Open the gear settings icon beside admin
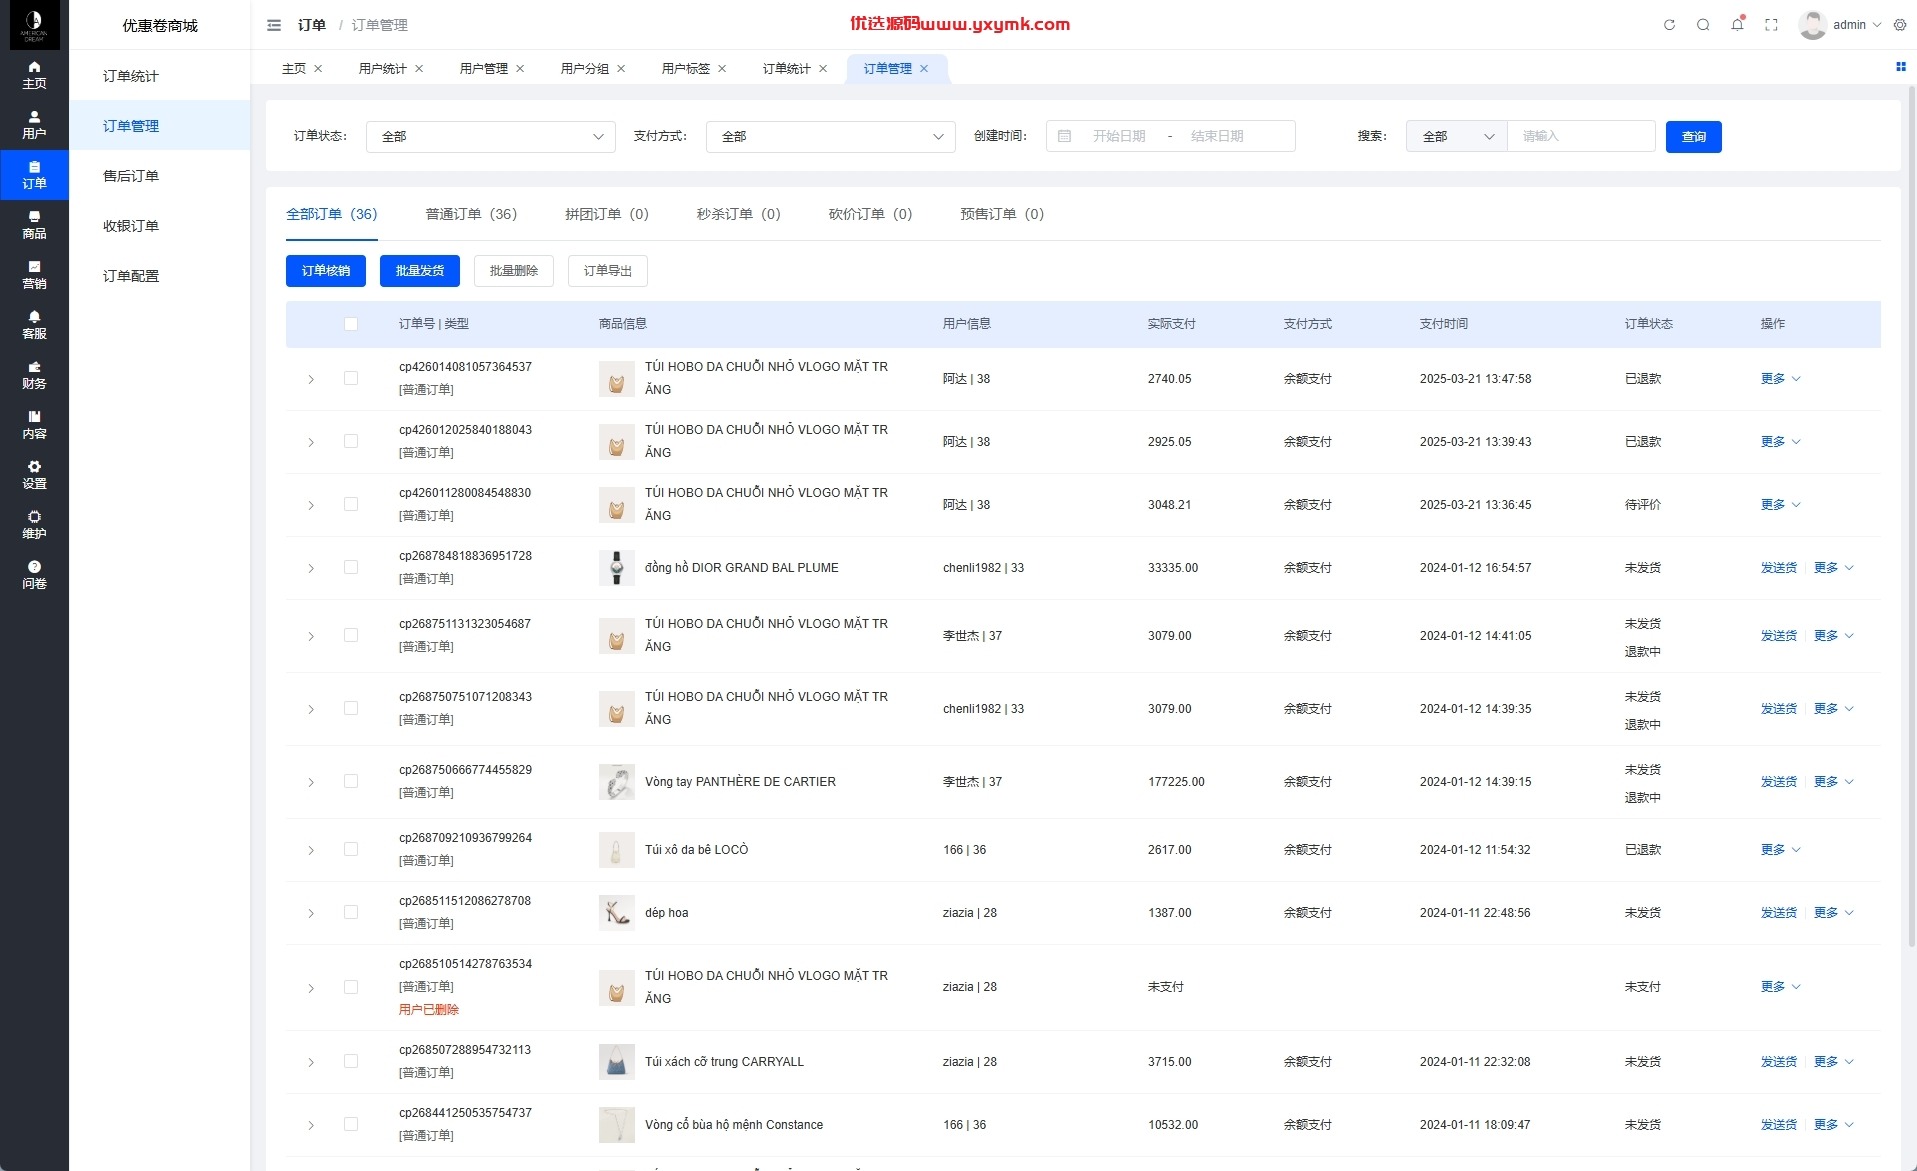1917x1171 pixels. point(1900,25)
